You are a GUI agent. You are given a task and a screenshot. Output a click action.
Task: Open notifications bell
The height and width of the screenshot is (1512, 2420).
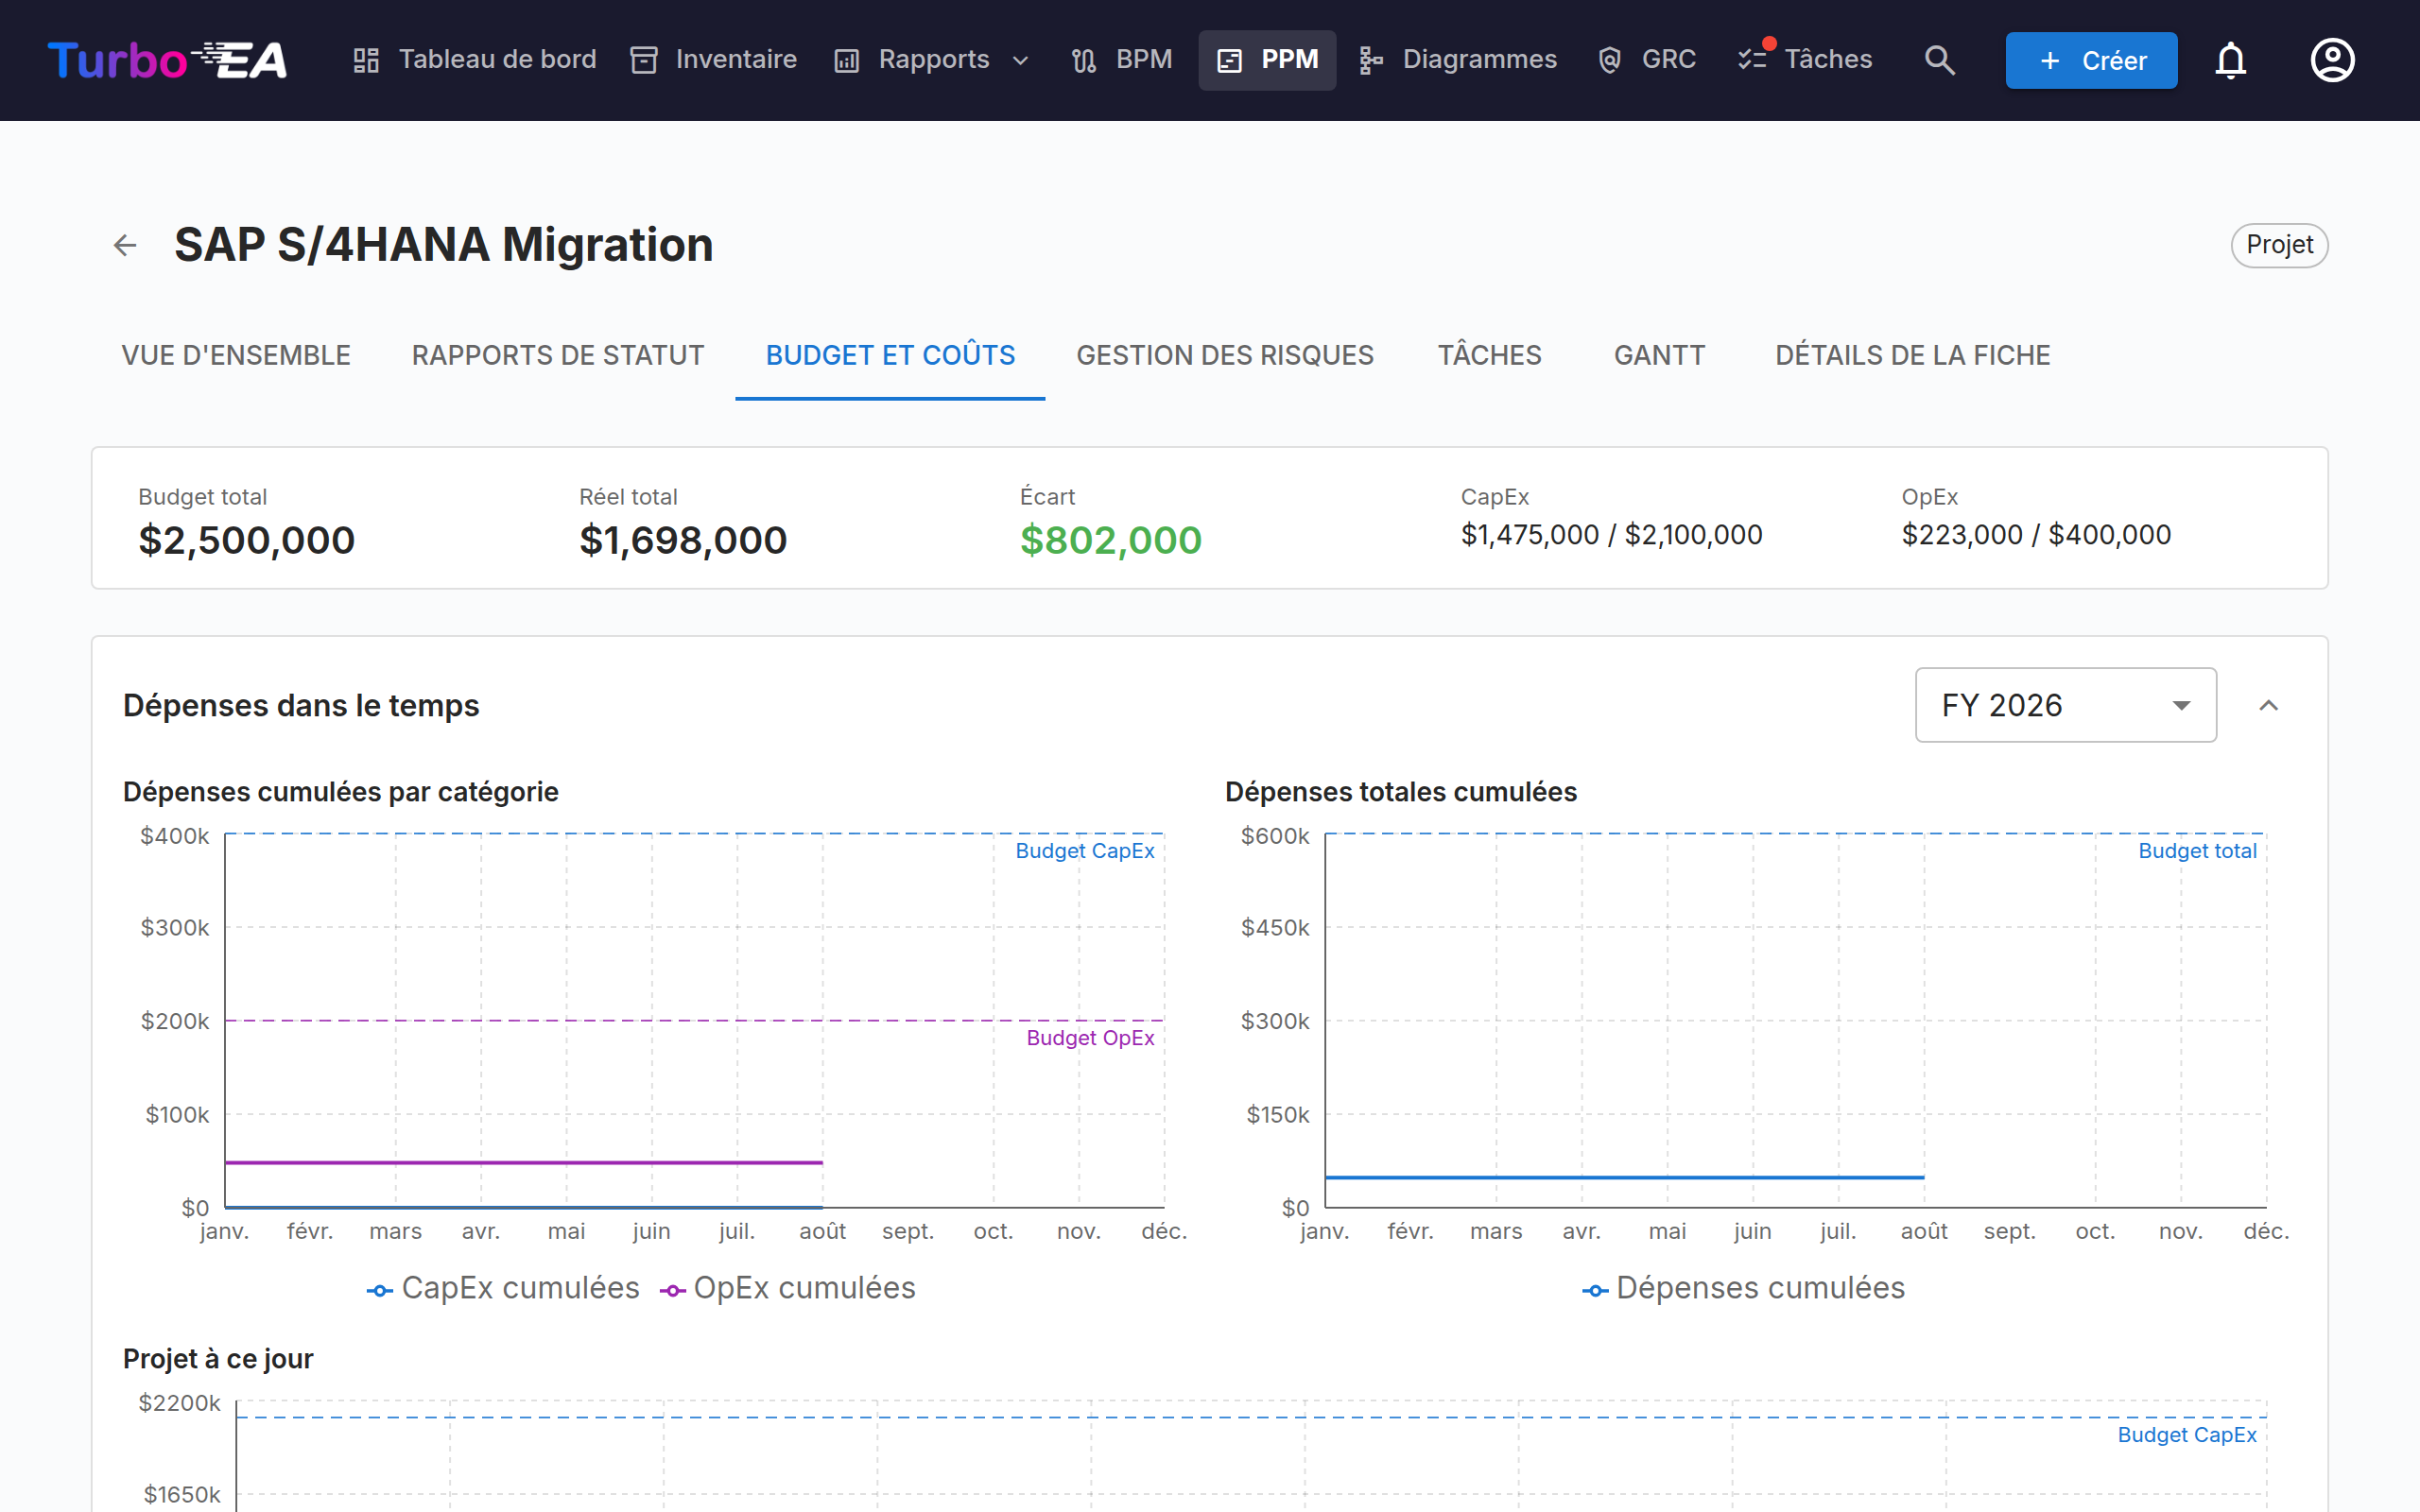click(x=2231, y=60)
